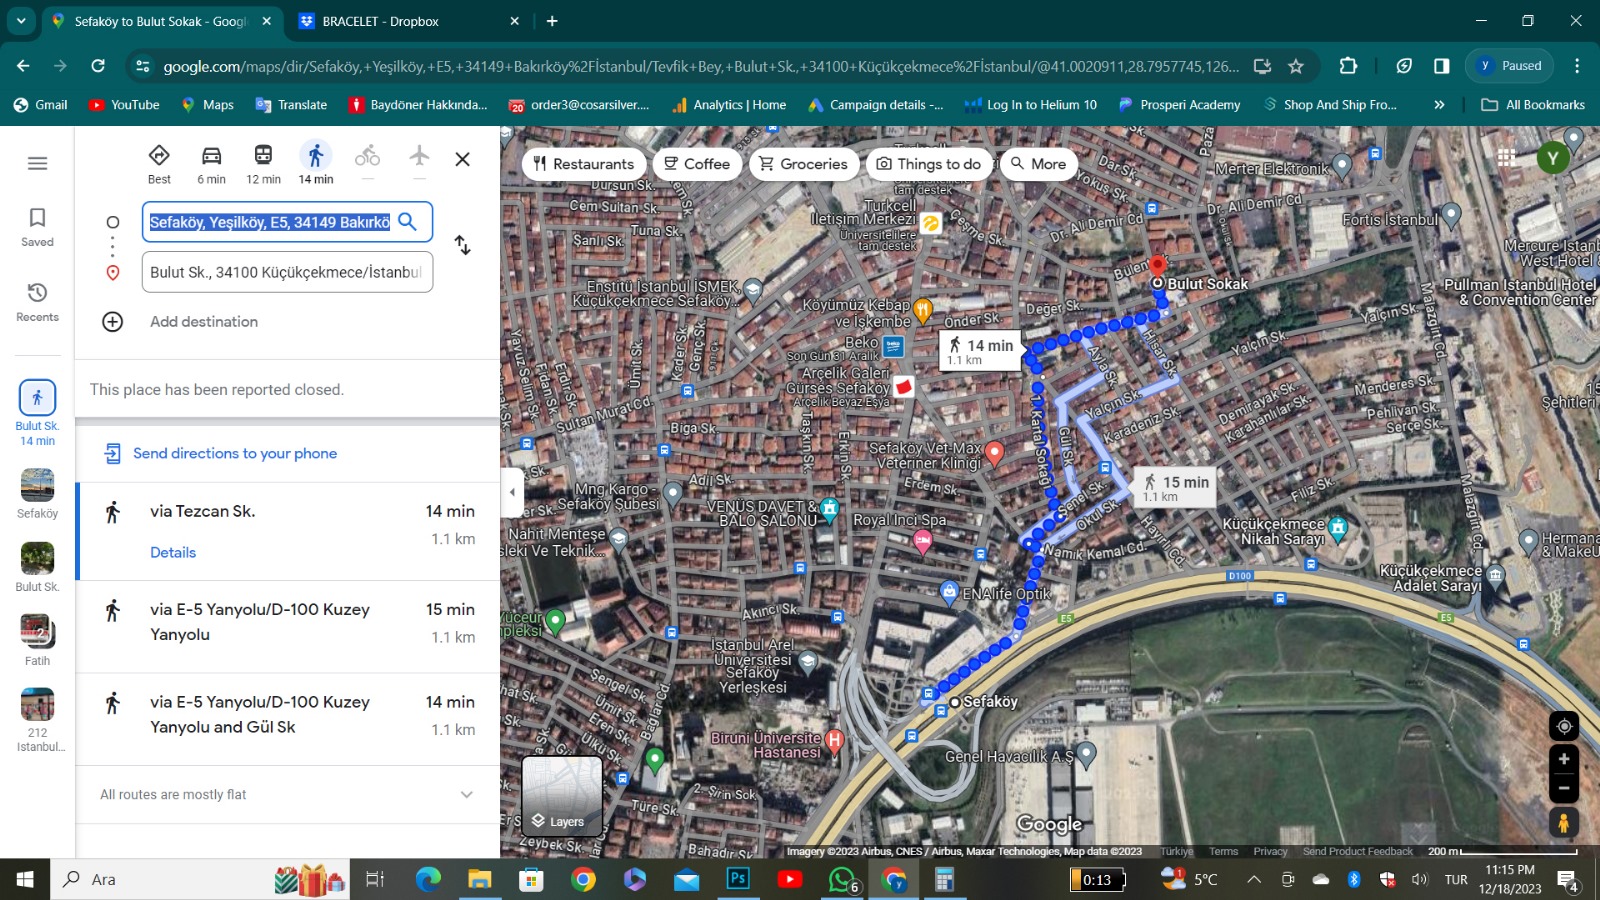Screen dimensions: 1600x900
Task: Expand hidden bookmarks chevron in bookmarks bar
Action: point(1439,105)
